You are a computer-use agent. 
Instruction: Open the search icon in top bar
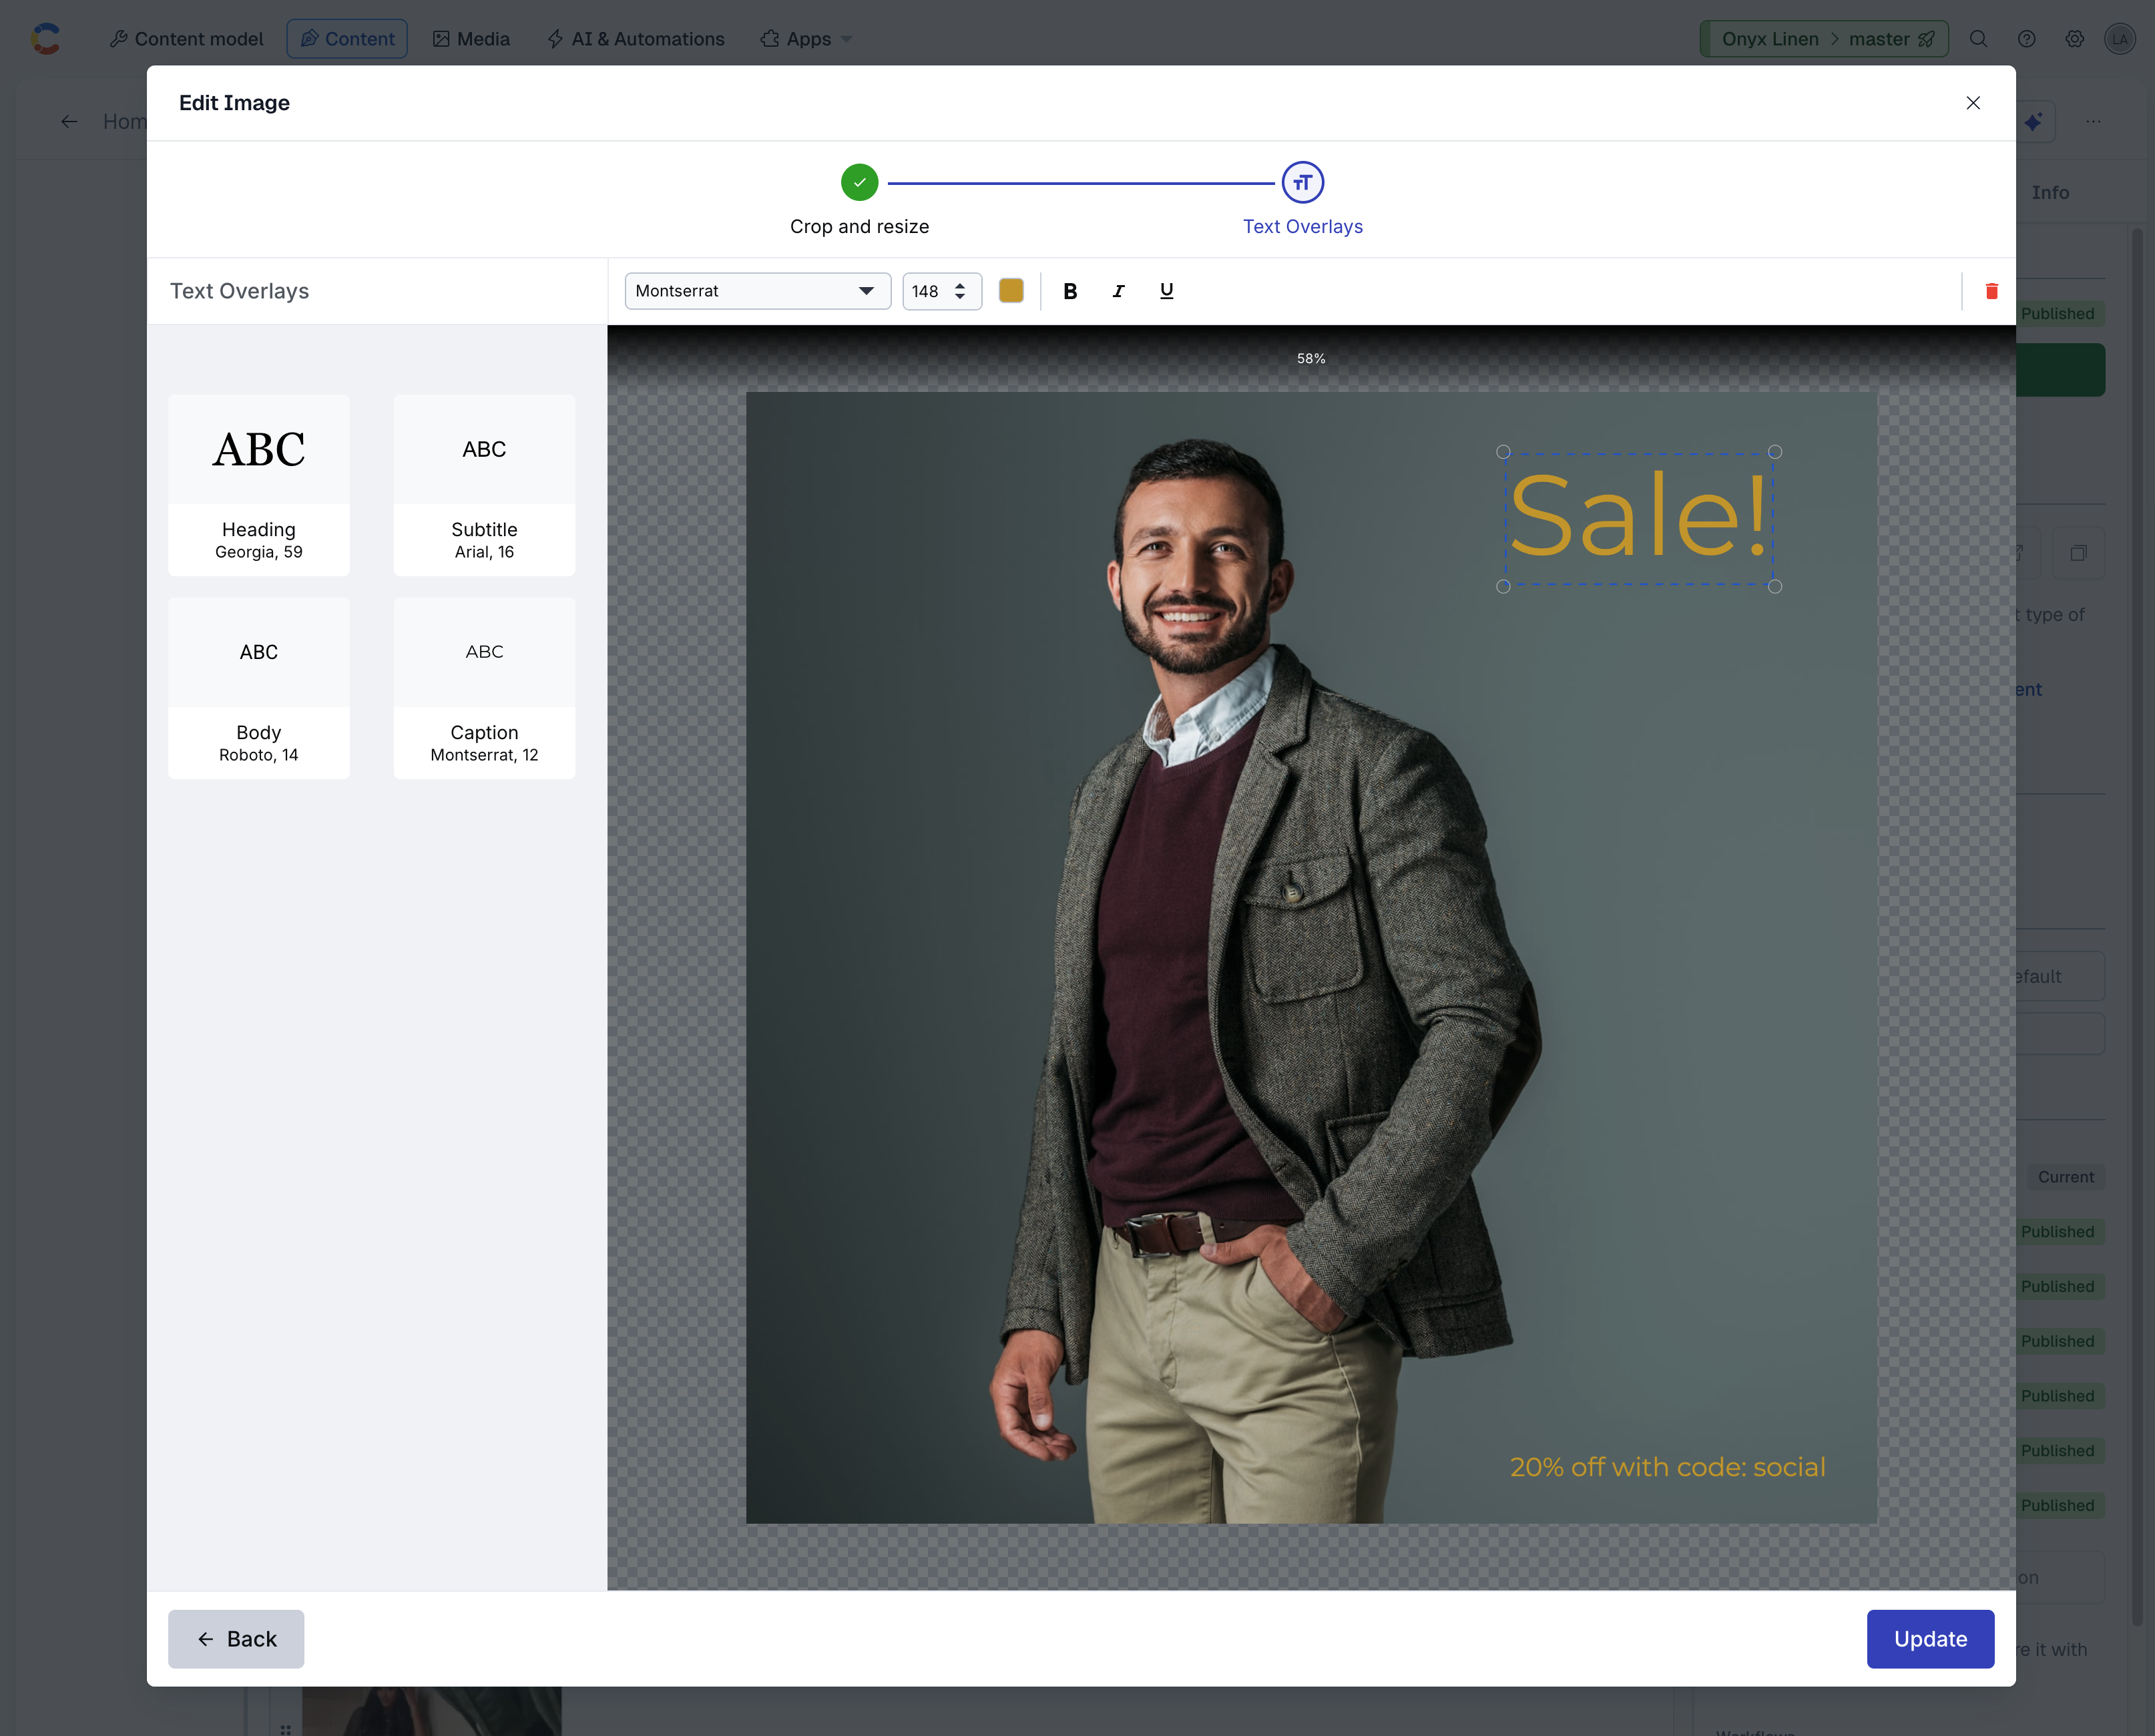click(1978, 39)
